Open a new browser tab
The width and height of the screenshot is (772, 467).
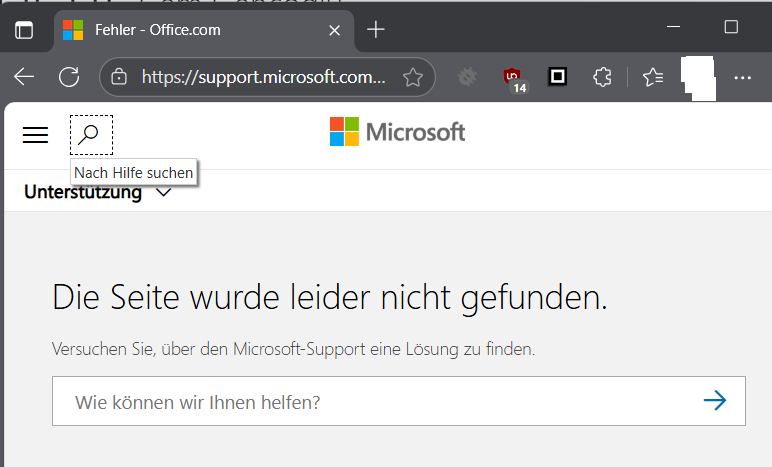376,30
